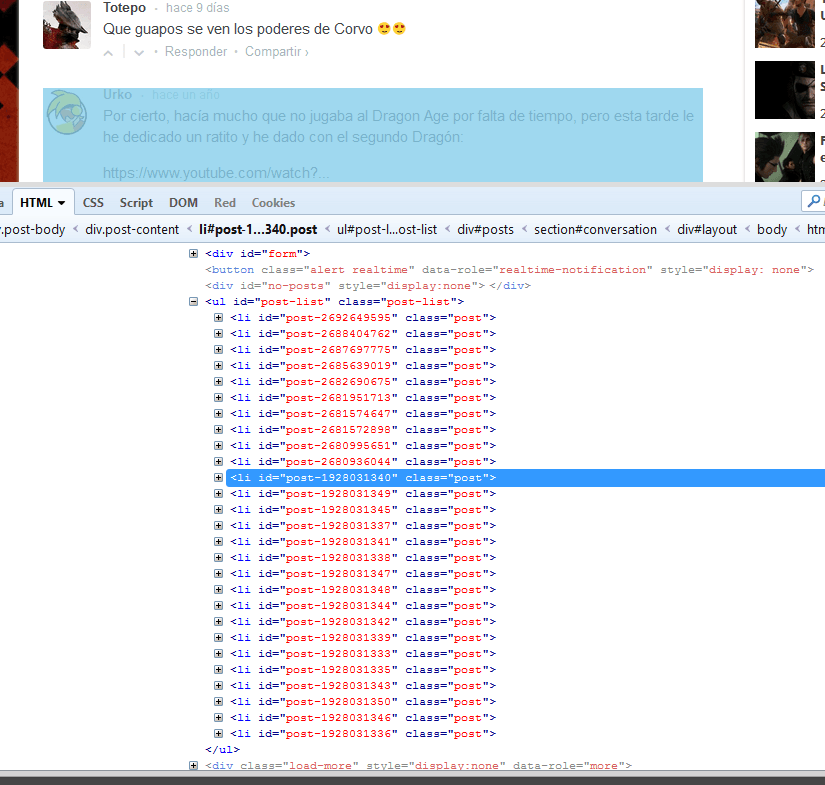
Task: Select ul#post-l...ost-list breadcrumb
Action: tap(387, 229)
